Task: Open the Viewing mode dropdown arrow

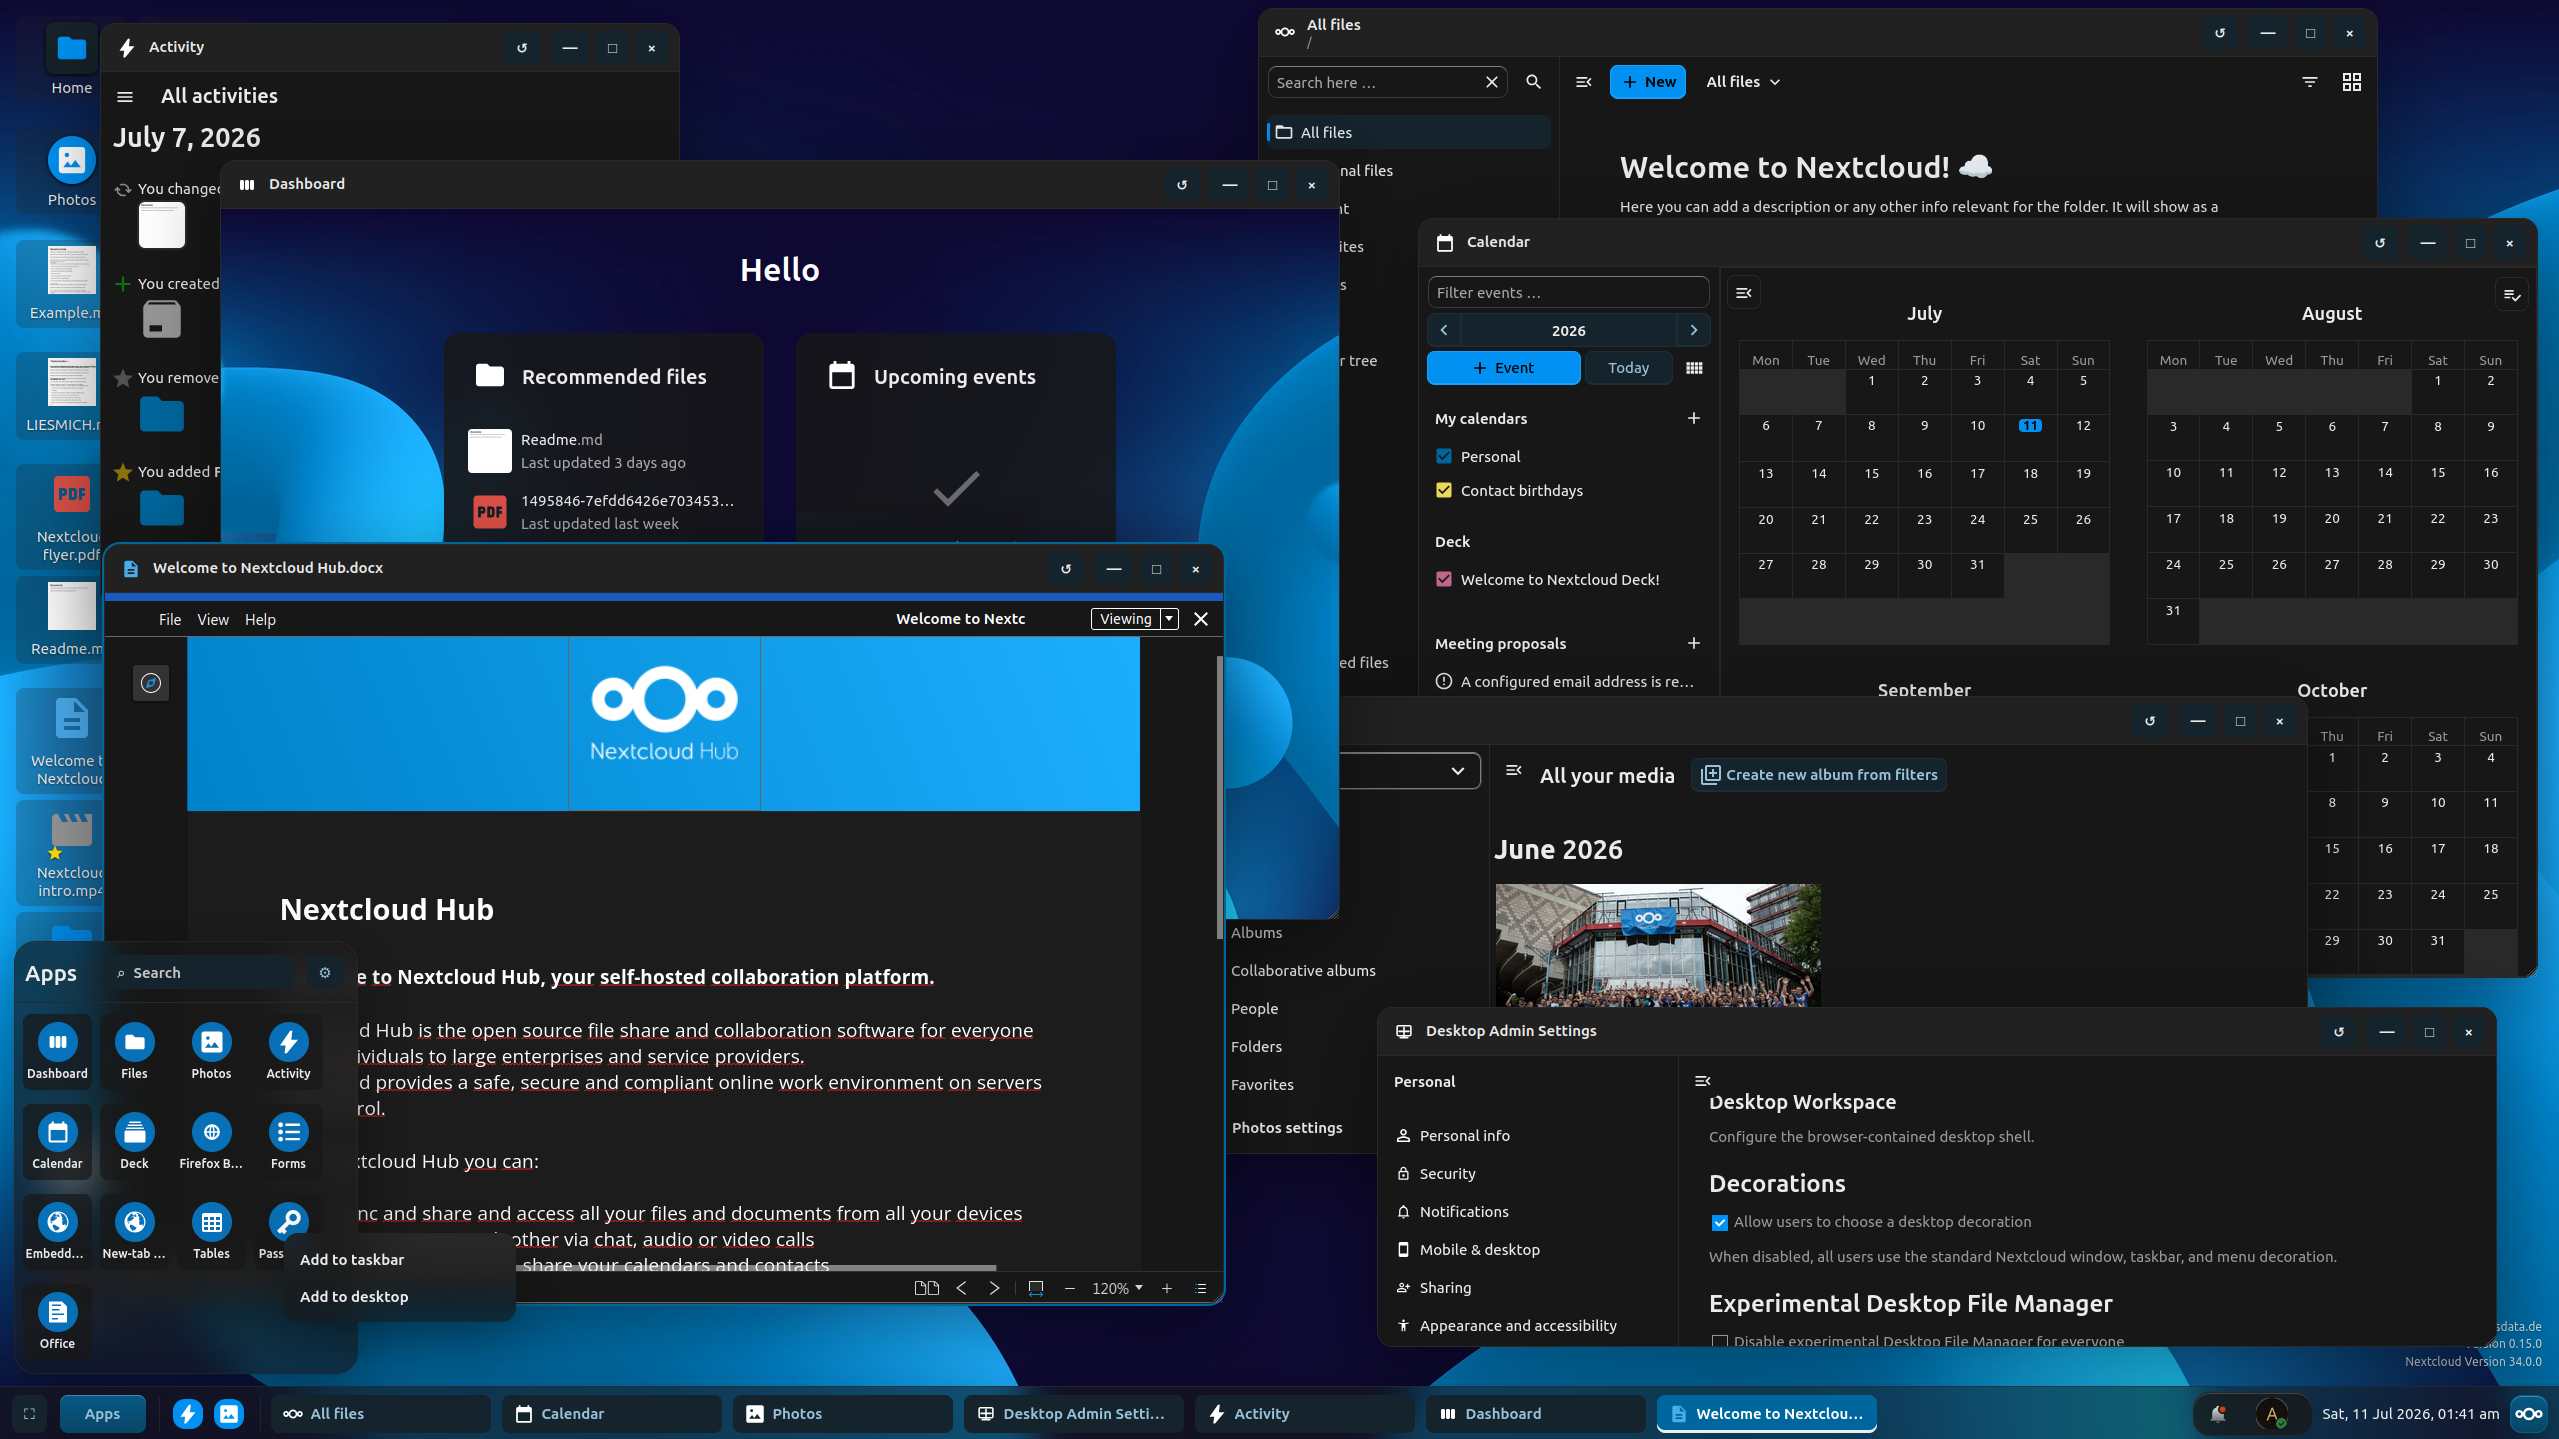Action: 1168,619
